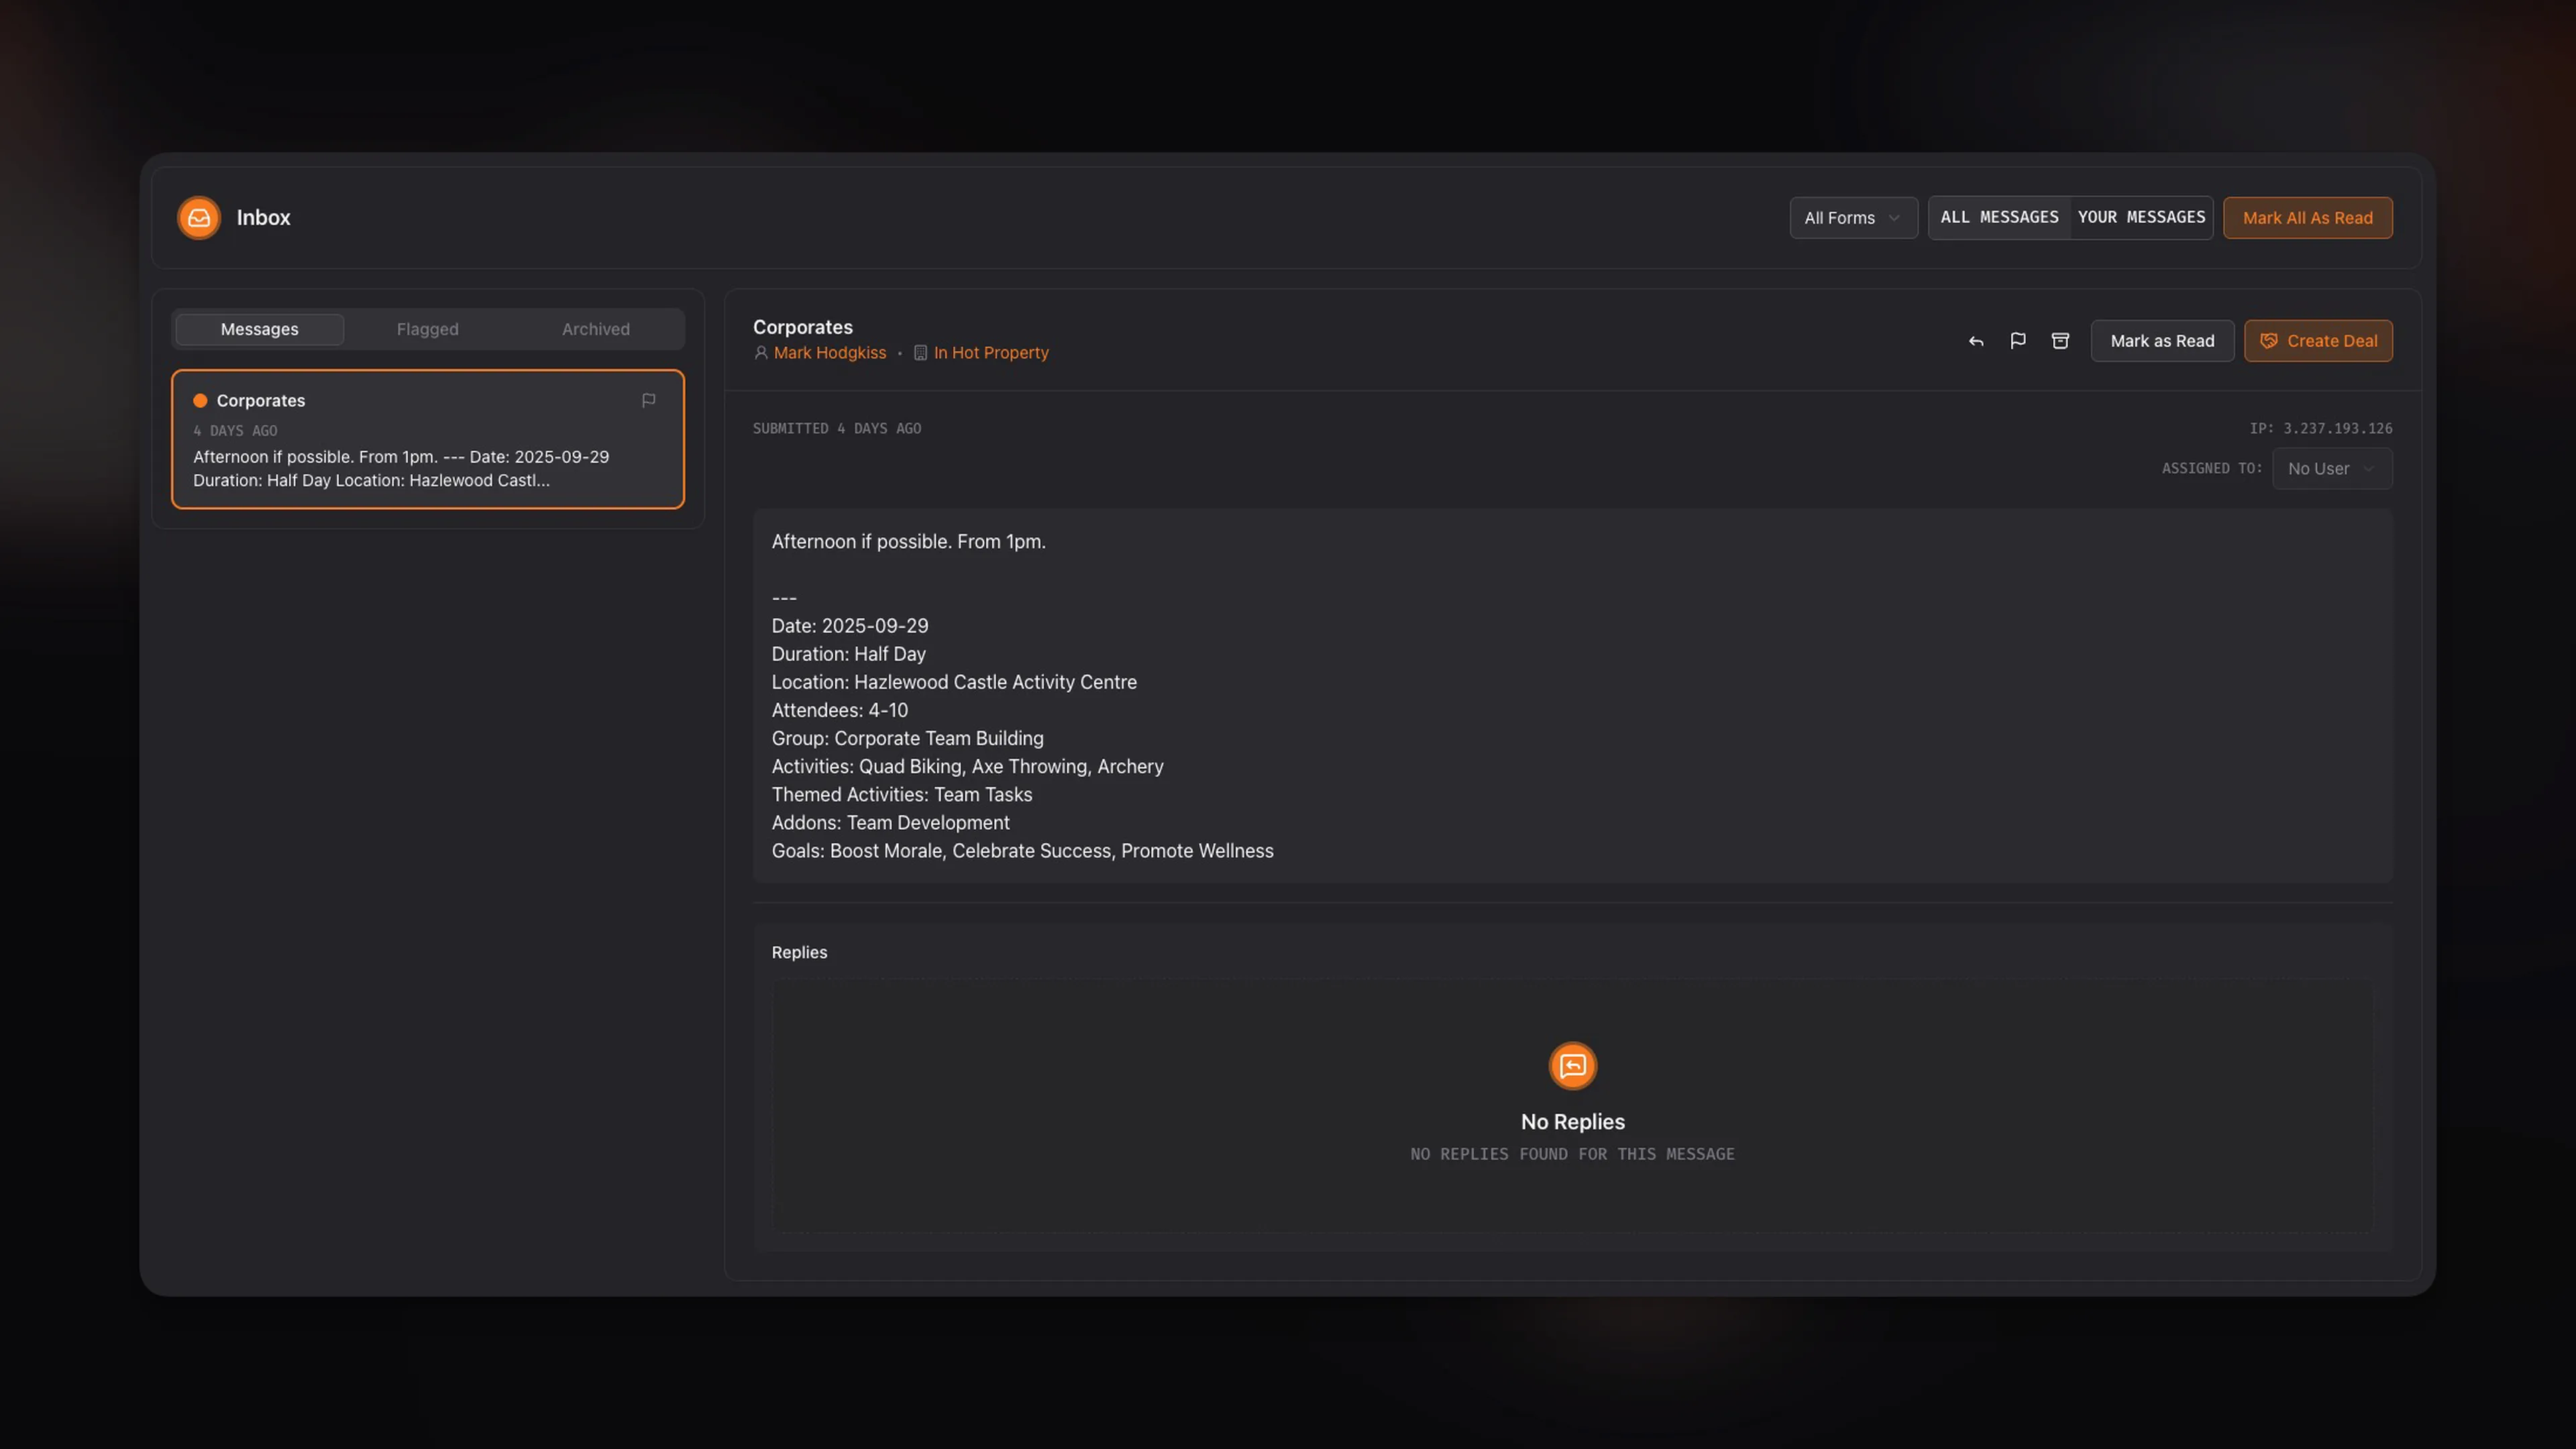The image size is (2576, 1449).
Task: Click the Mark as Read button
Action: click(x=2162, y=341)
